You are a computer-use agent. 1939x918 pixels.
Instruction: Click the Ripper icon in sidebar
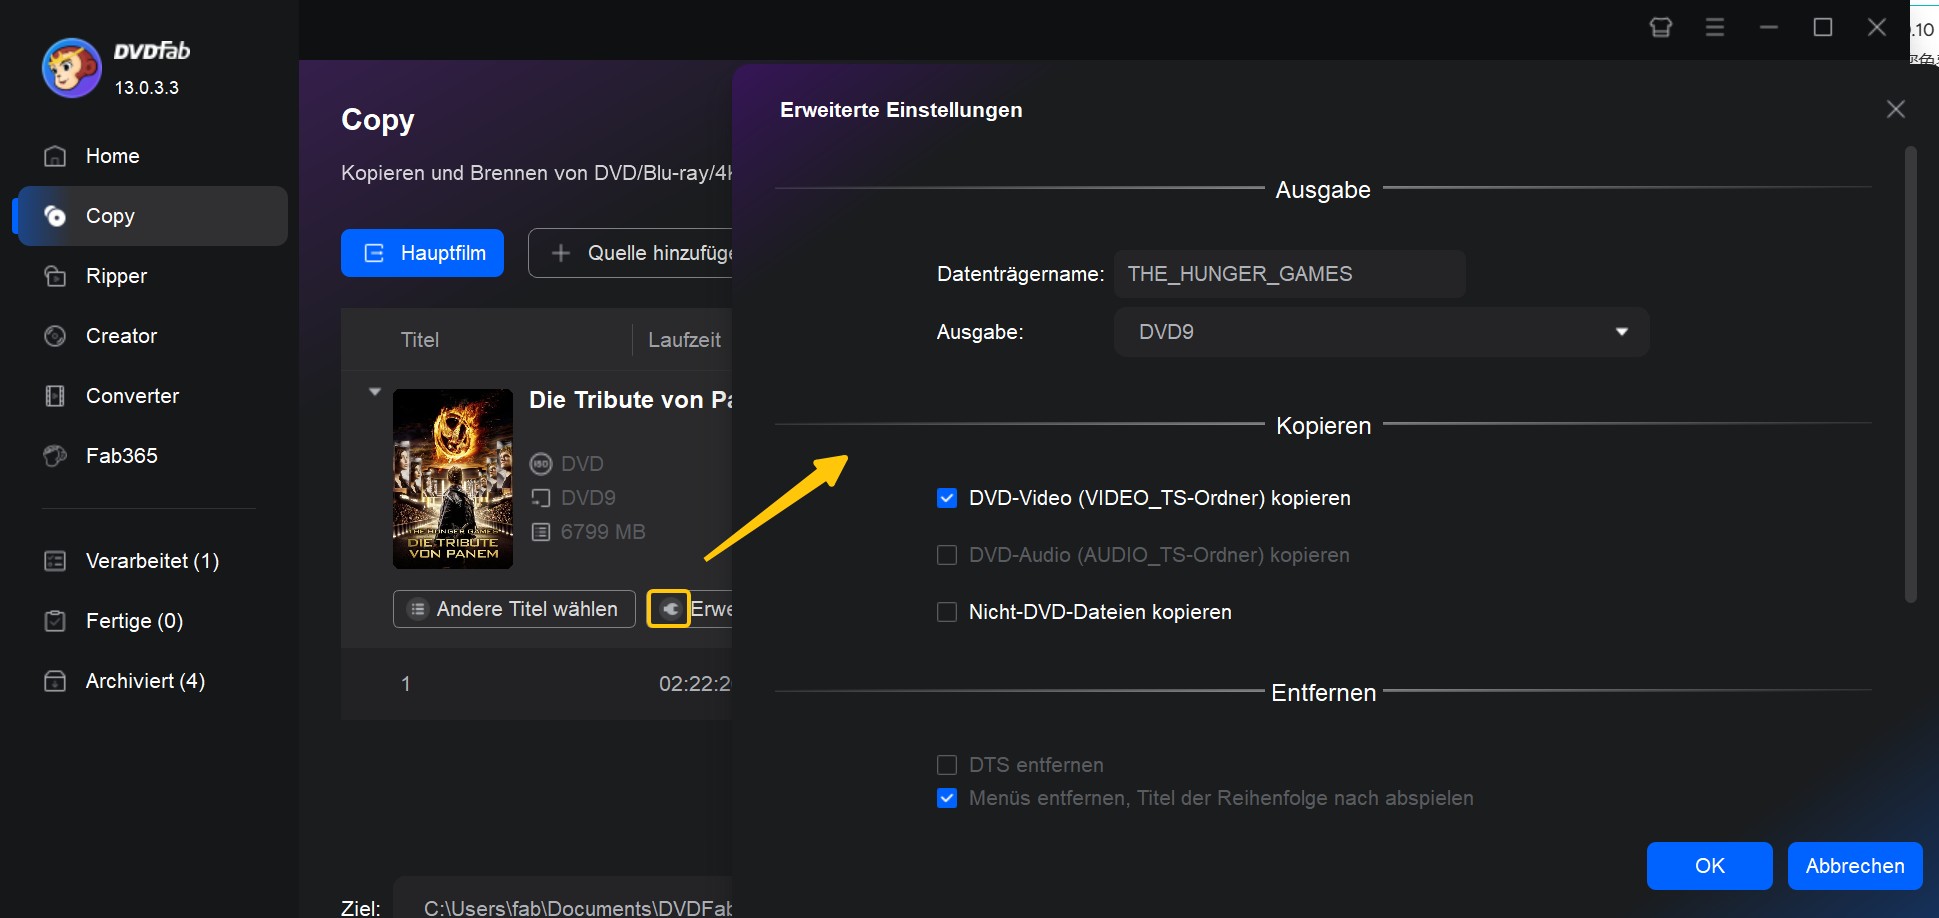click(x=56, y=276)
